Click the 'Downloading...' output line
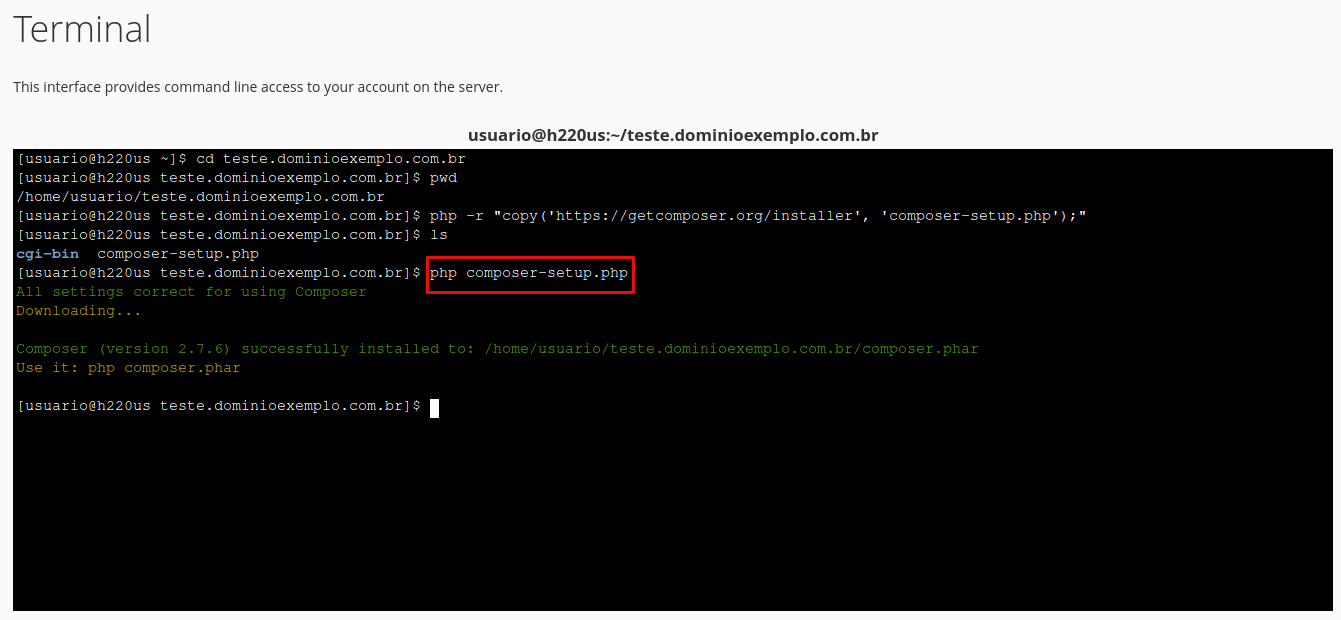 [79, 311]
